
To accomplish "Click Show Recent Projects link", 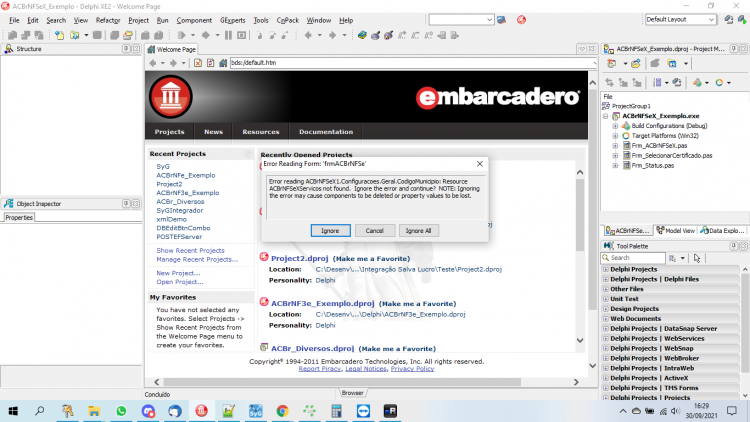I will coord(190,251).
